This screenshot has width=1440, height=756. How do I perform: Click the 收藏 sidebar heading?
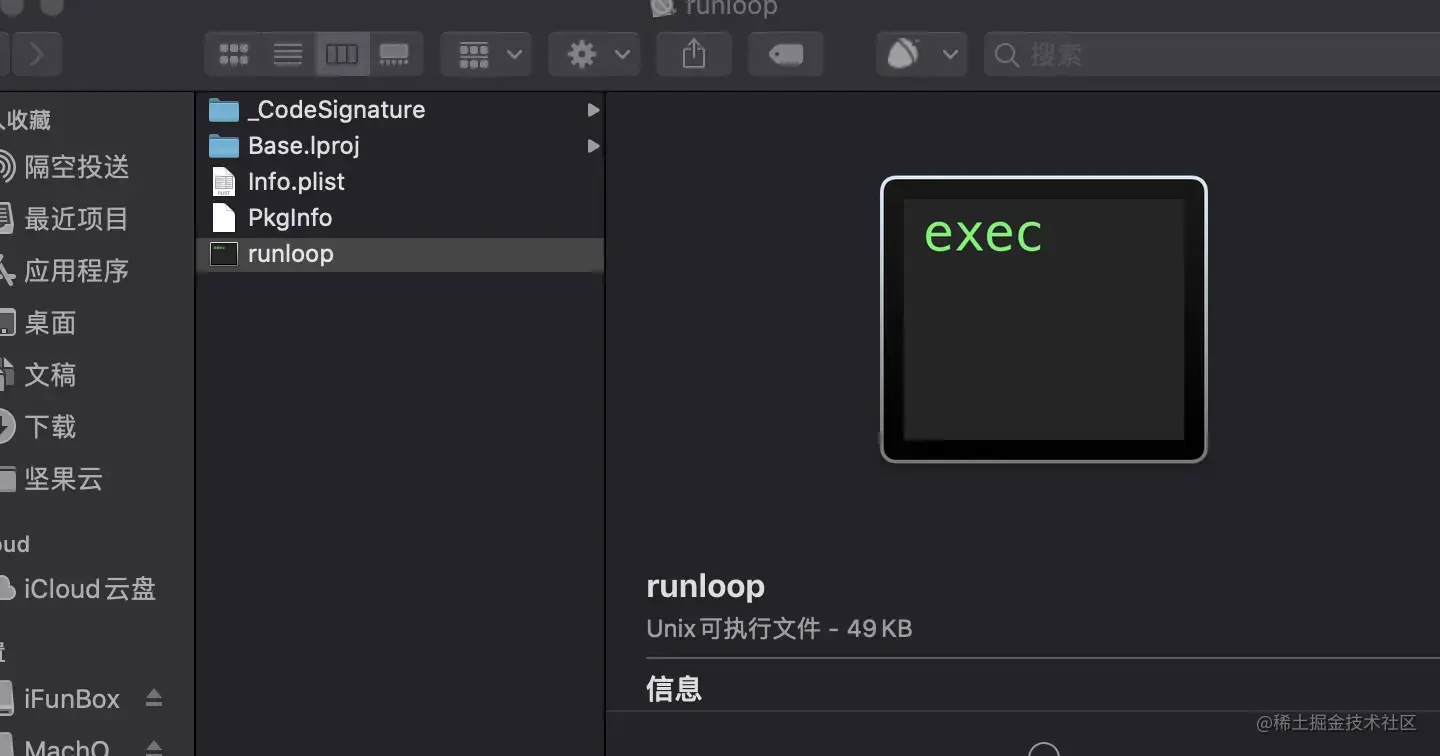(26, 120)
